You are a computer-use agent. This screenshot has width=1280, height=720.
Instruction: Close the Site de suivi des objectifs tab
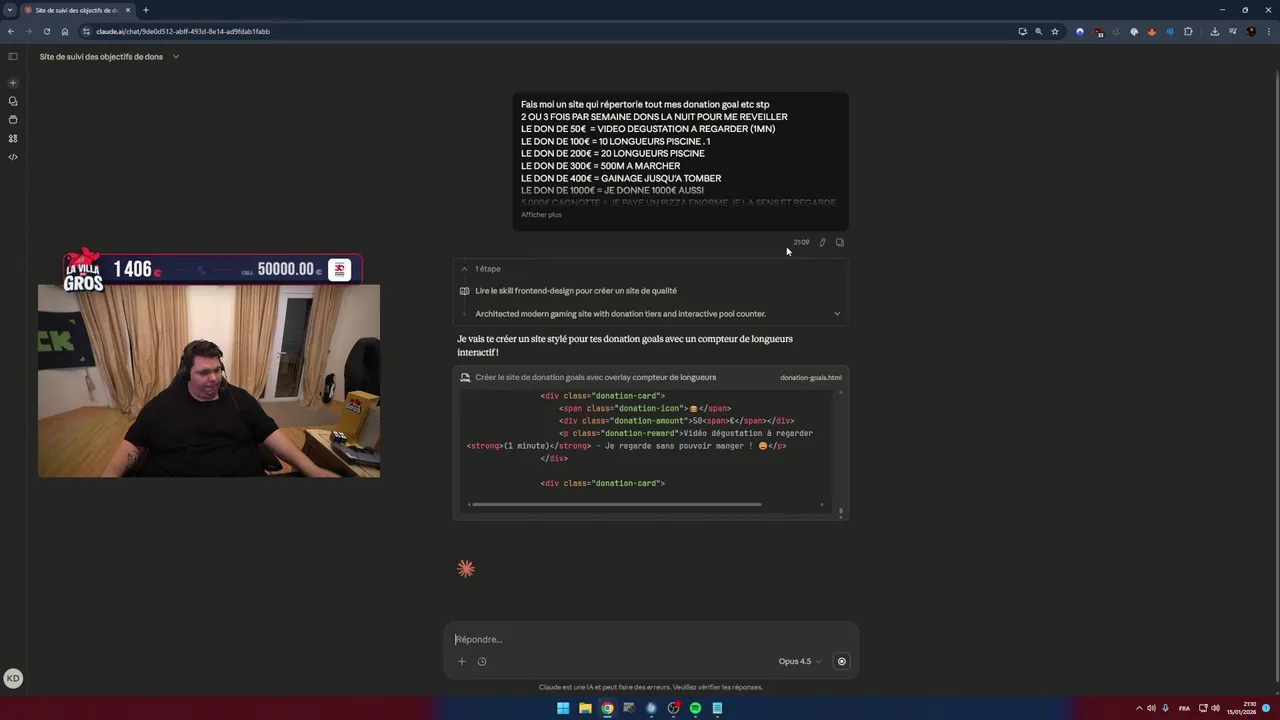pos(128,10)
